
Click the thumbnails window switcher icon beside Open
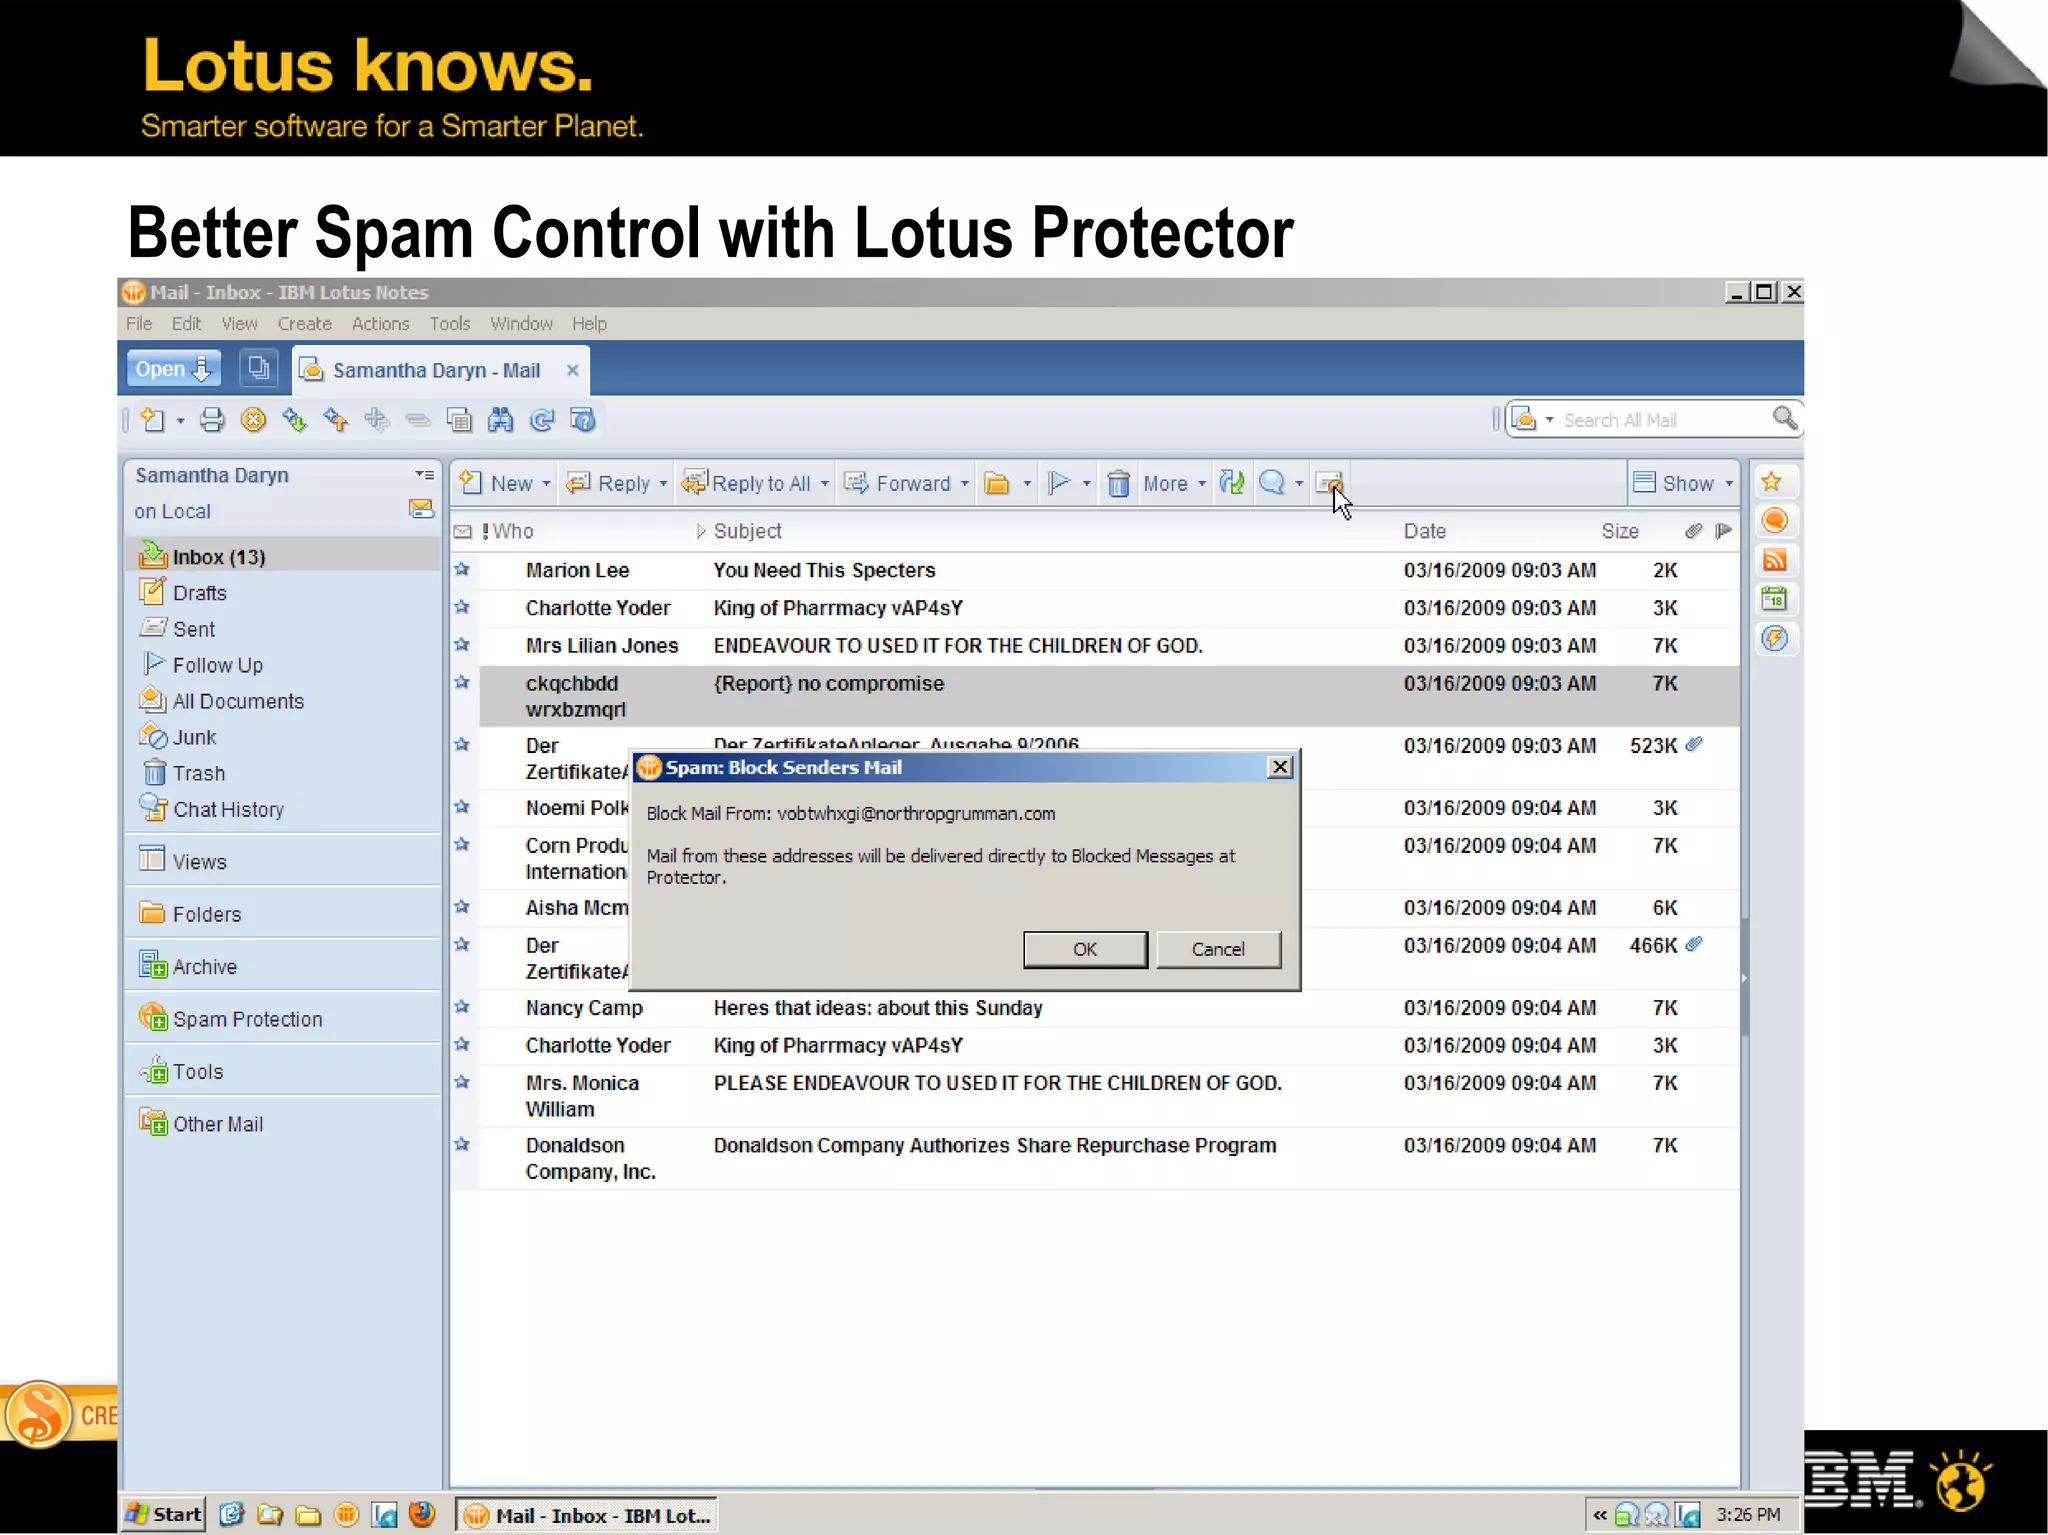tap(259, 369)
